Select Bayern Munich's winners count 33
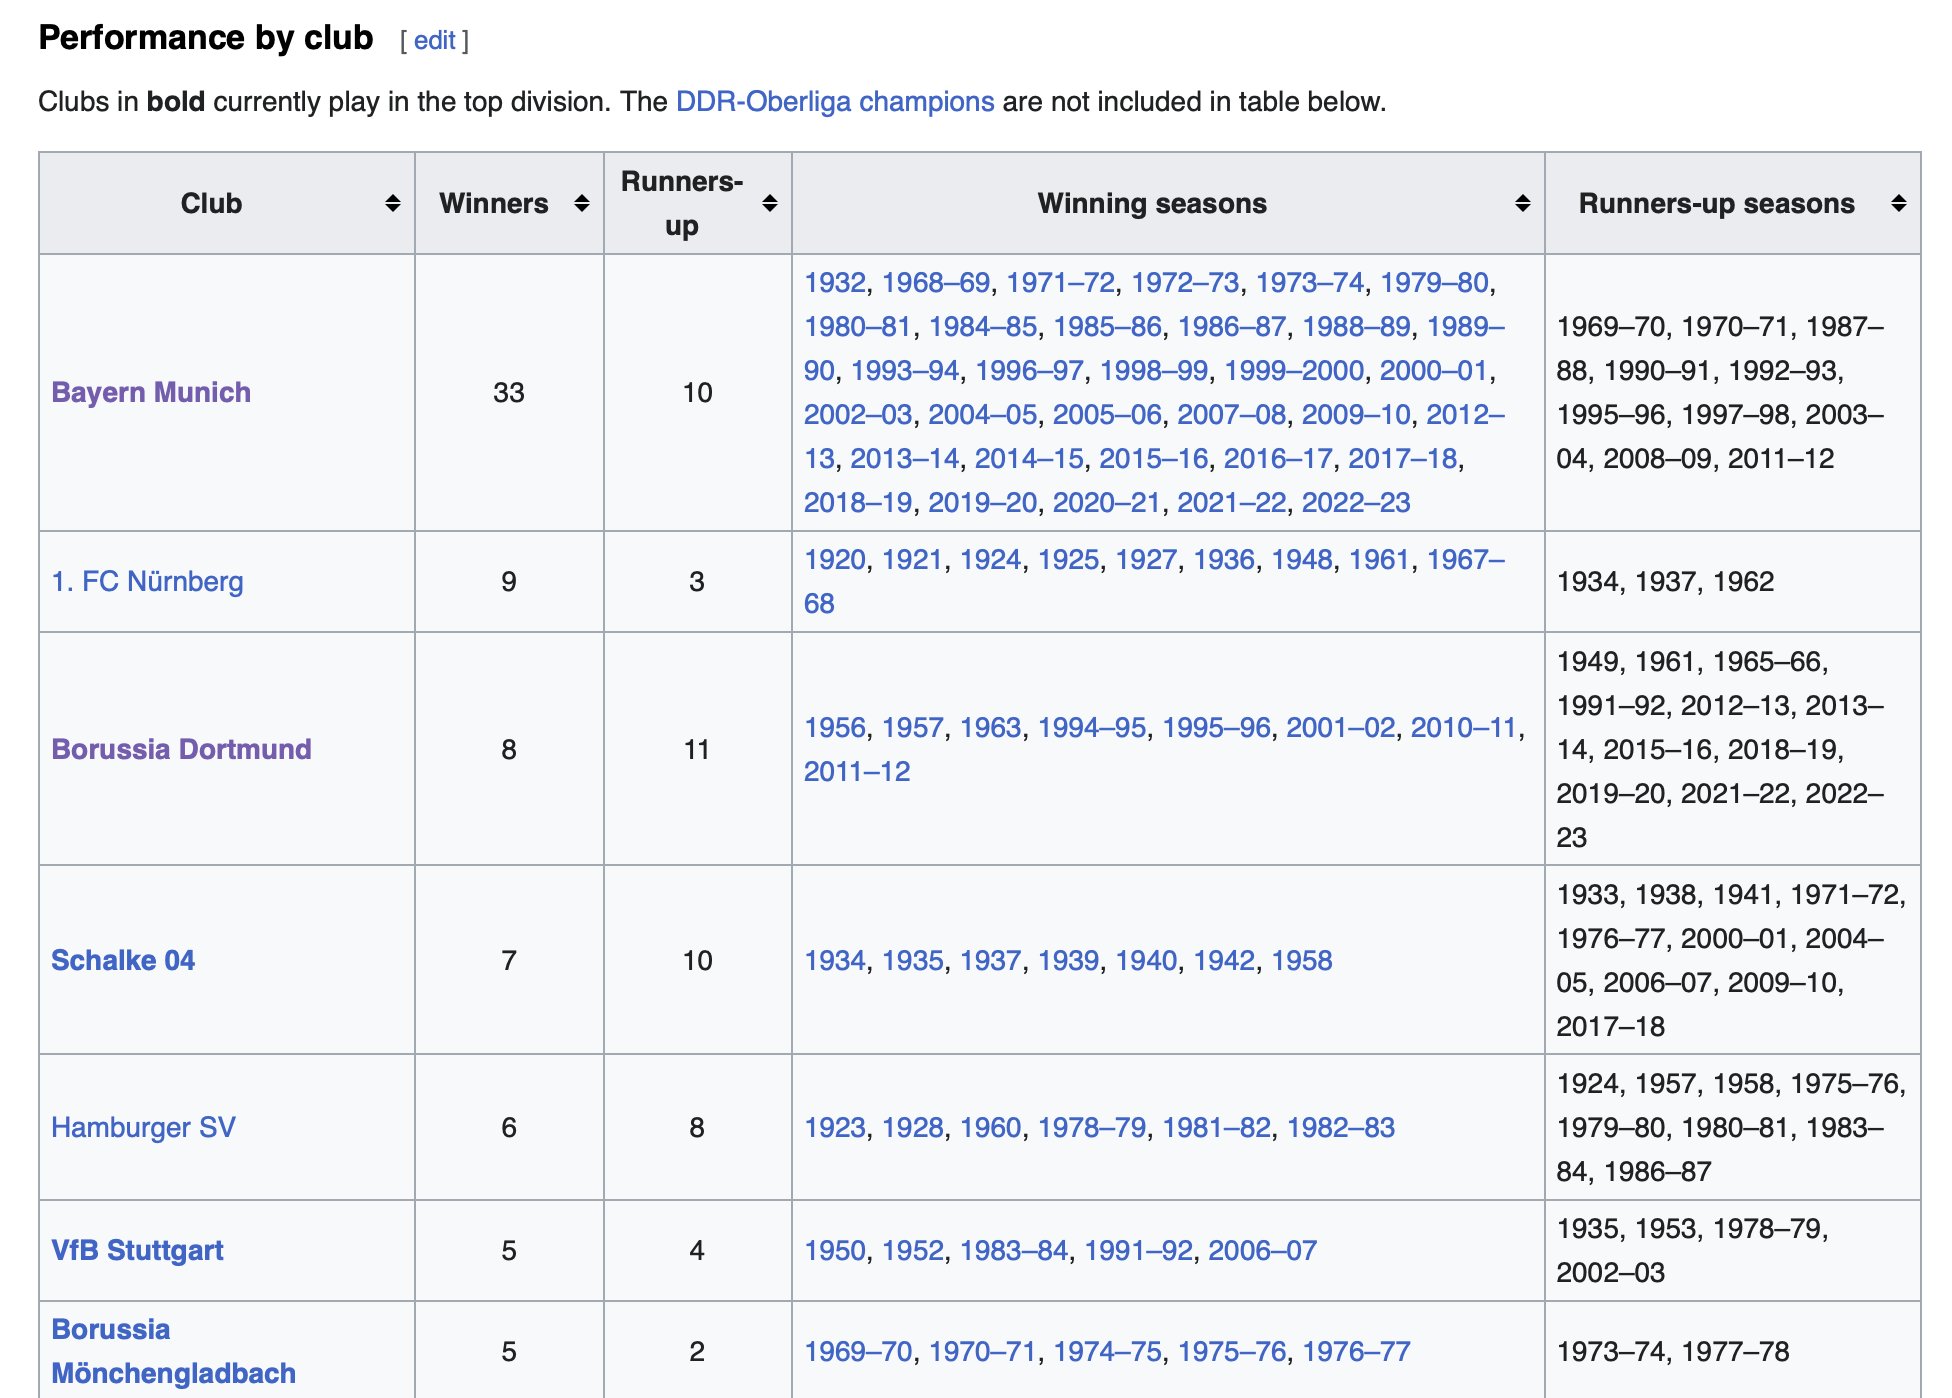This screenshot has height=1398, width=1952. point(509,392)
